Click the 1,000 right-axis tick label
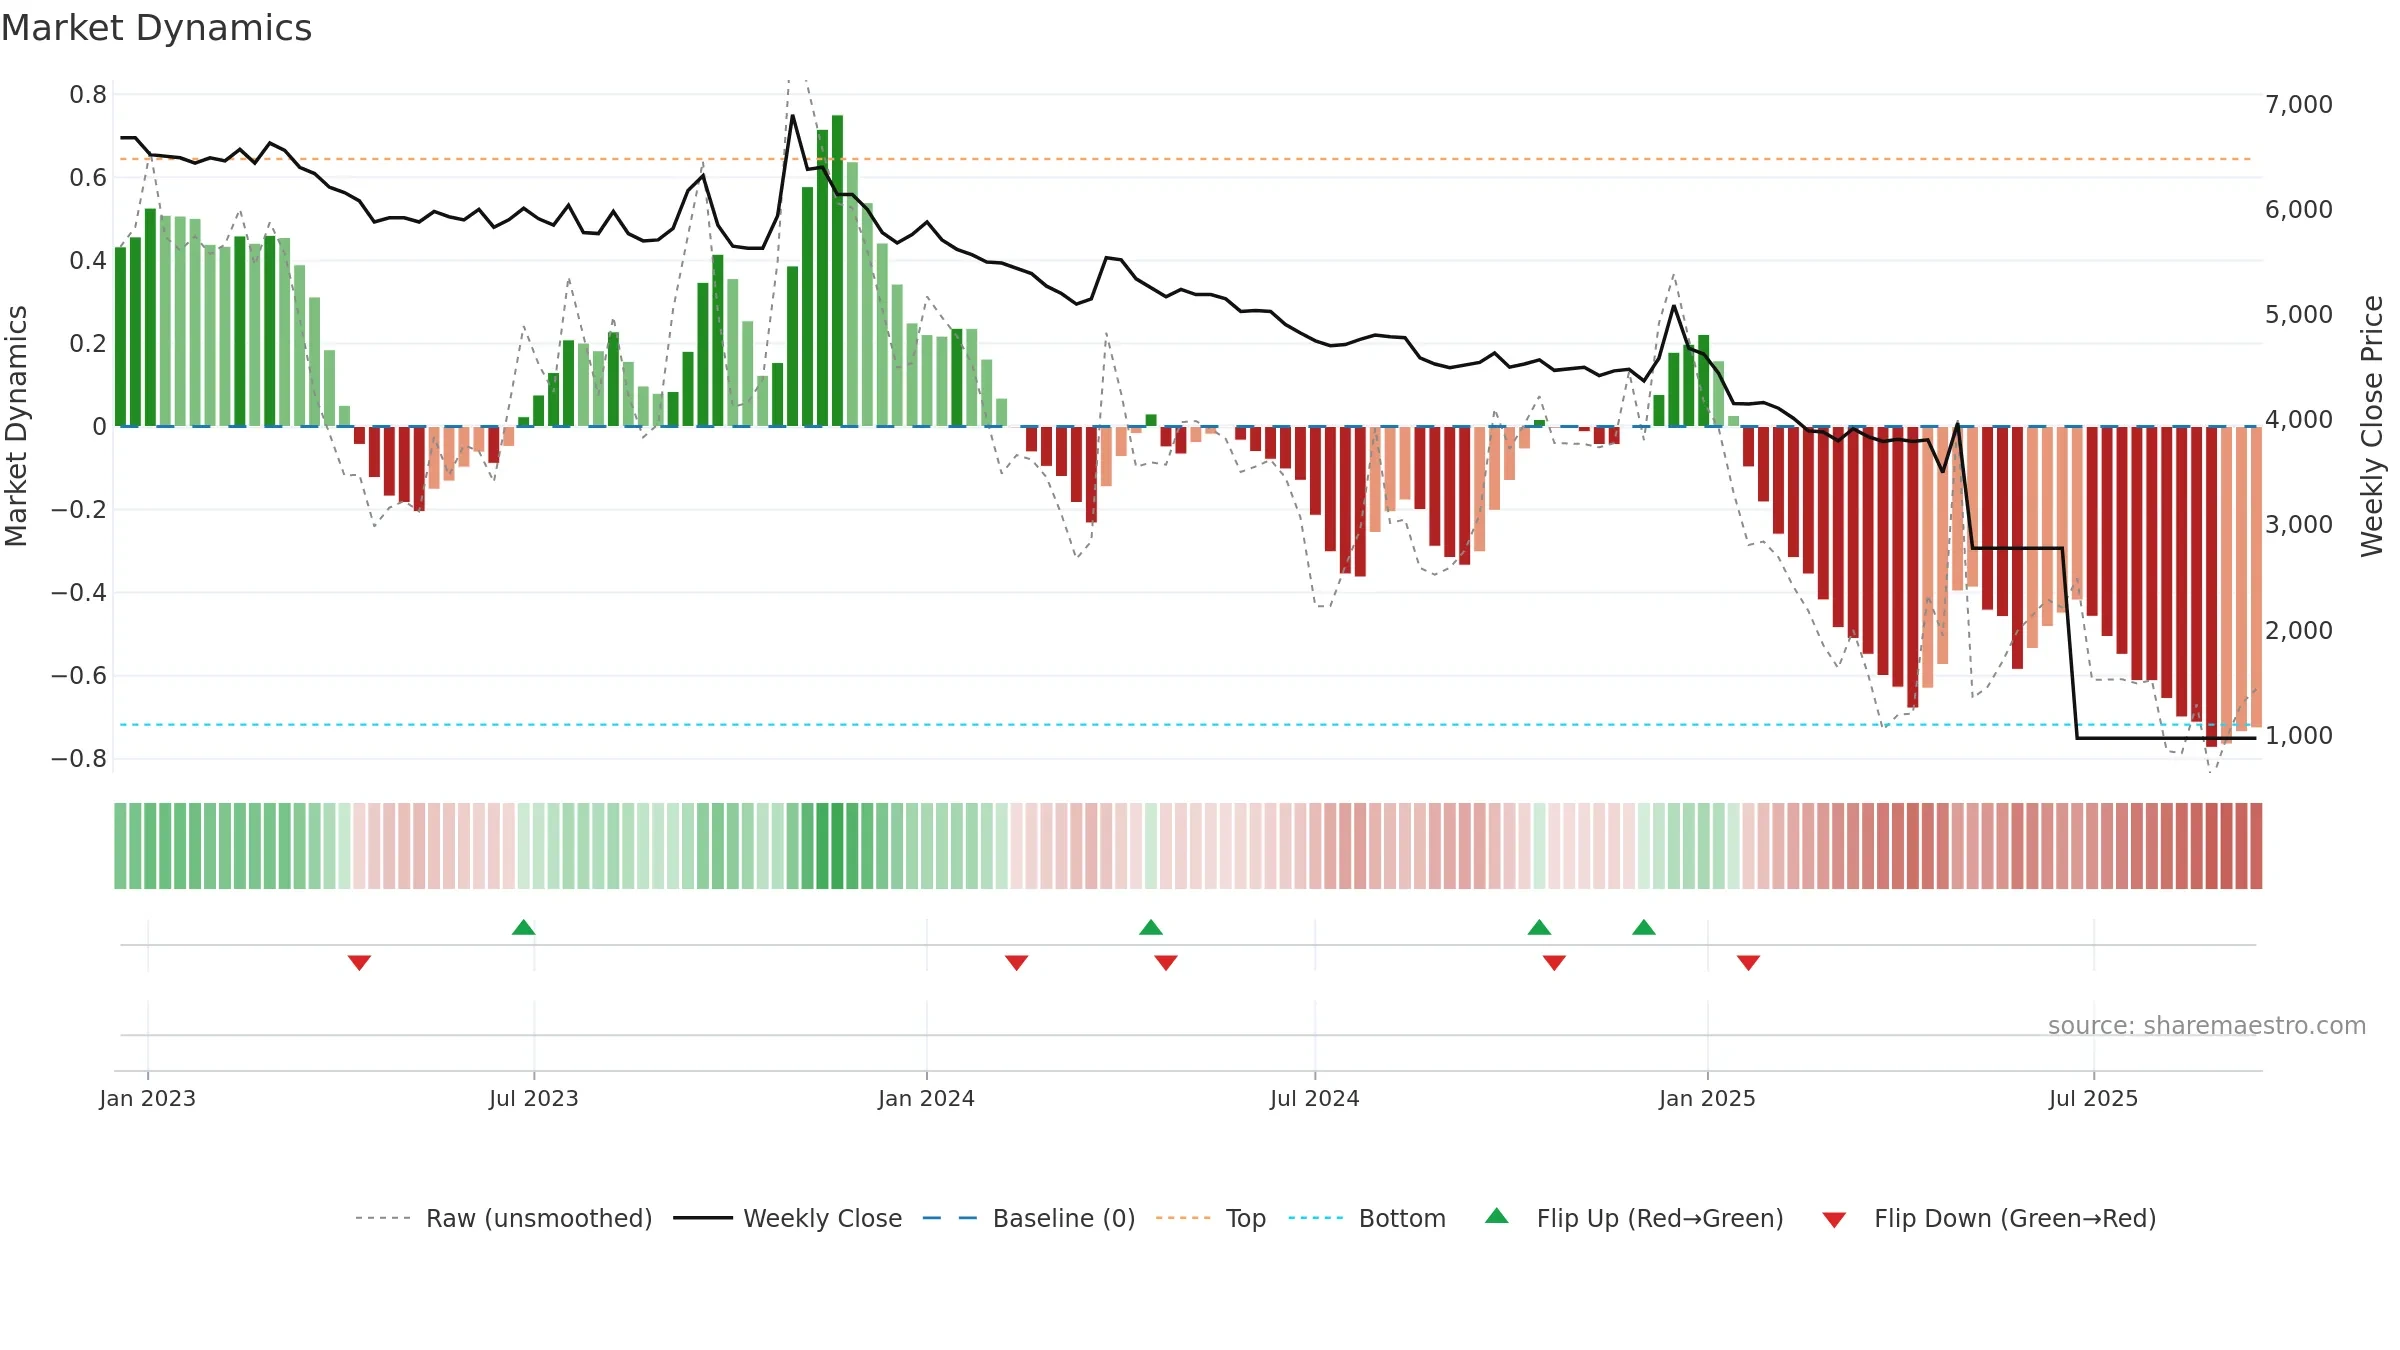This screenshot has height=1350, width=2400. click(x=2299, y=735)
